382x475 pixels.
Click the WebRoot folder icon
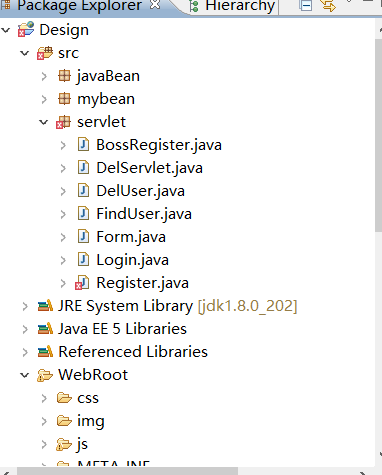point(45,375)
